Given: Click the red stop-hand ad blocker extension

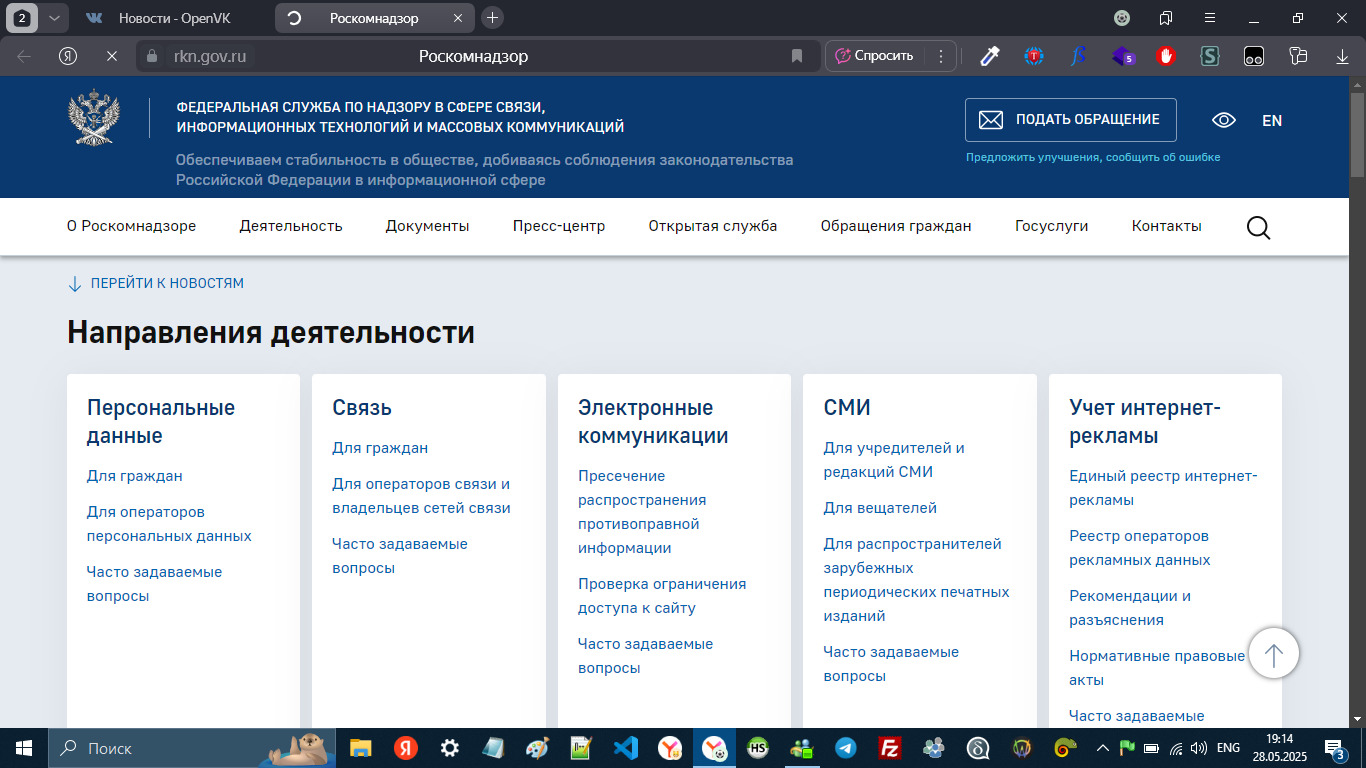Looking at the screenshot, I should point(1165,56).
